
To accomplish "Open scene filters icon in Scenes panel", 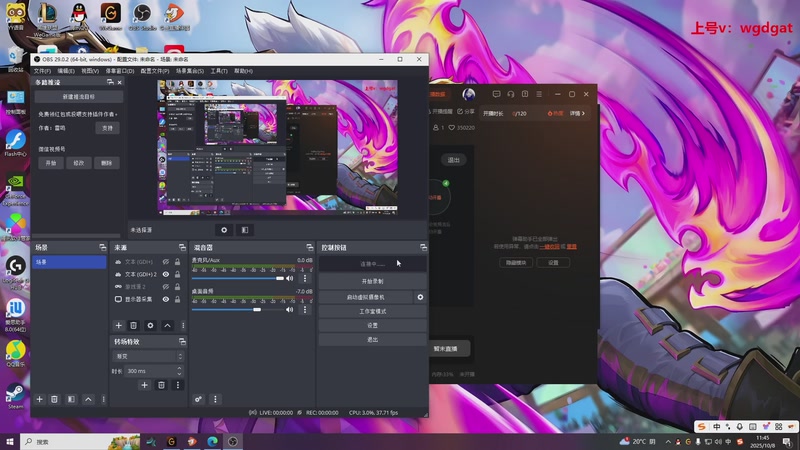I will click(x=71, y=399).
